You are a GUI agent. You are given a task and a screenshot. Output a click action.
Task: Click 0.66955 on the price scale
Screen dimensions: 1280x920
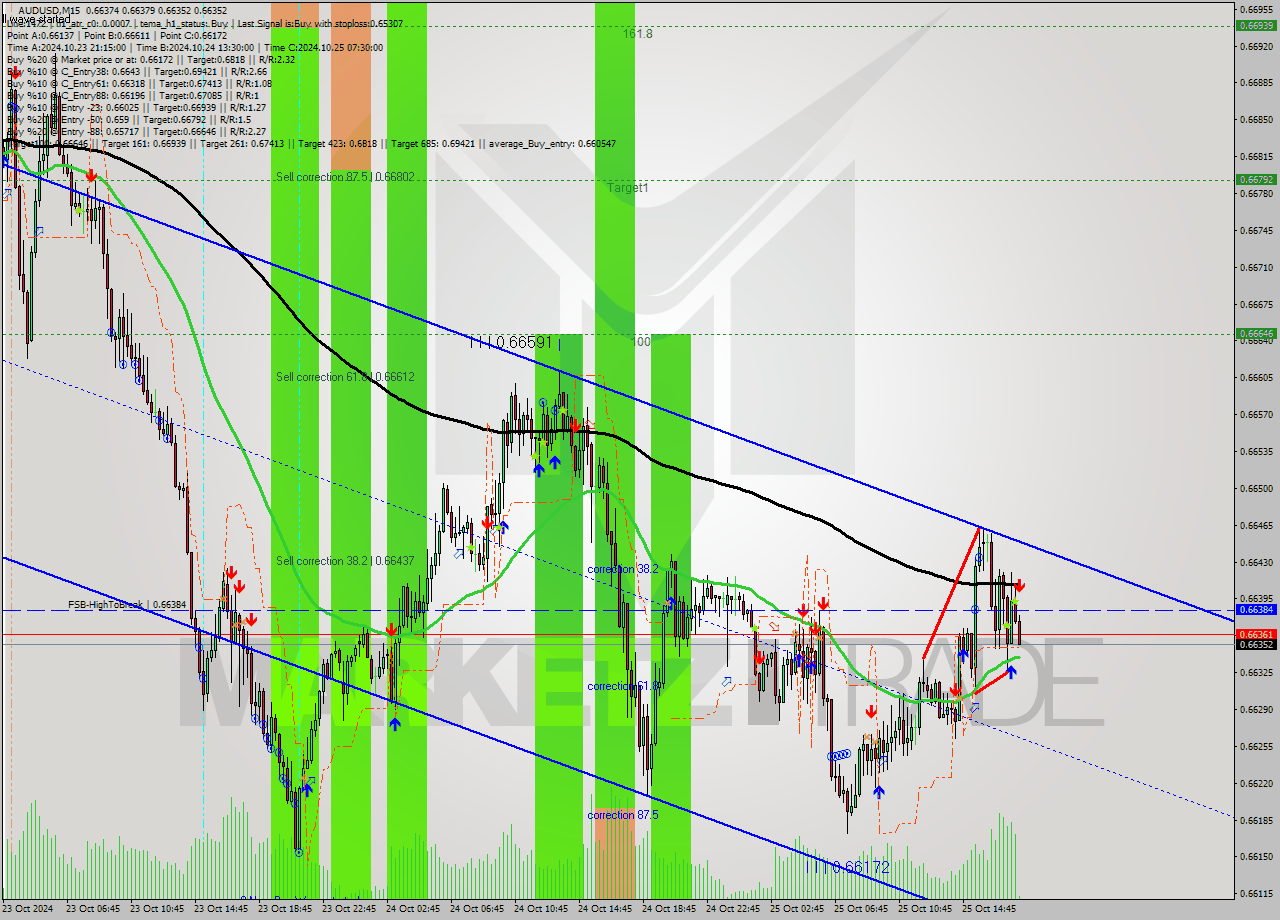click(1255, 9)
